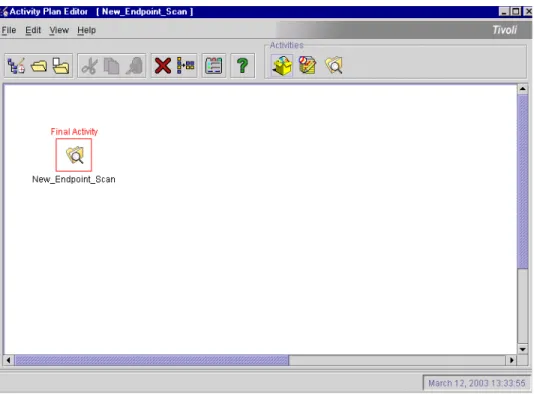
Task: Click the Final Activity red label
Action: pyautogui.click(x=74, y=132)
